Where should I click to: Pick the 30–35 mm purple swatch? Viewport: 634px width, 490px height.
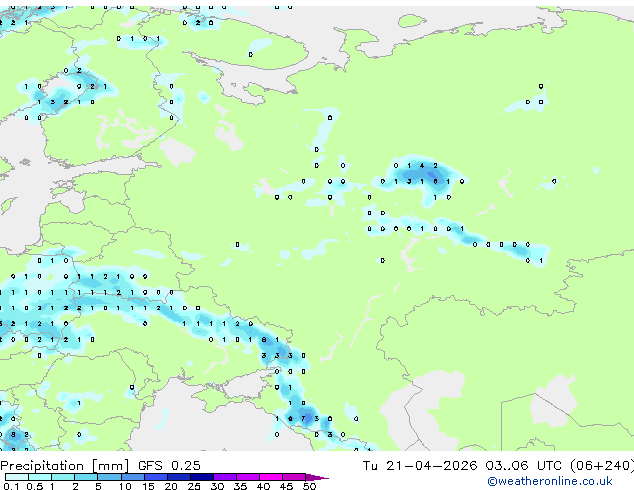click(224, 477)
